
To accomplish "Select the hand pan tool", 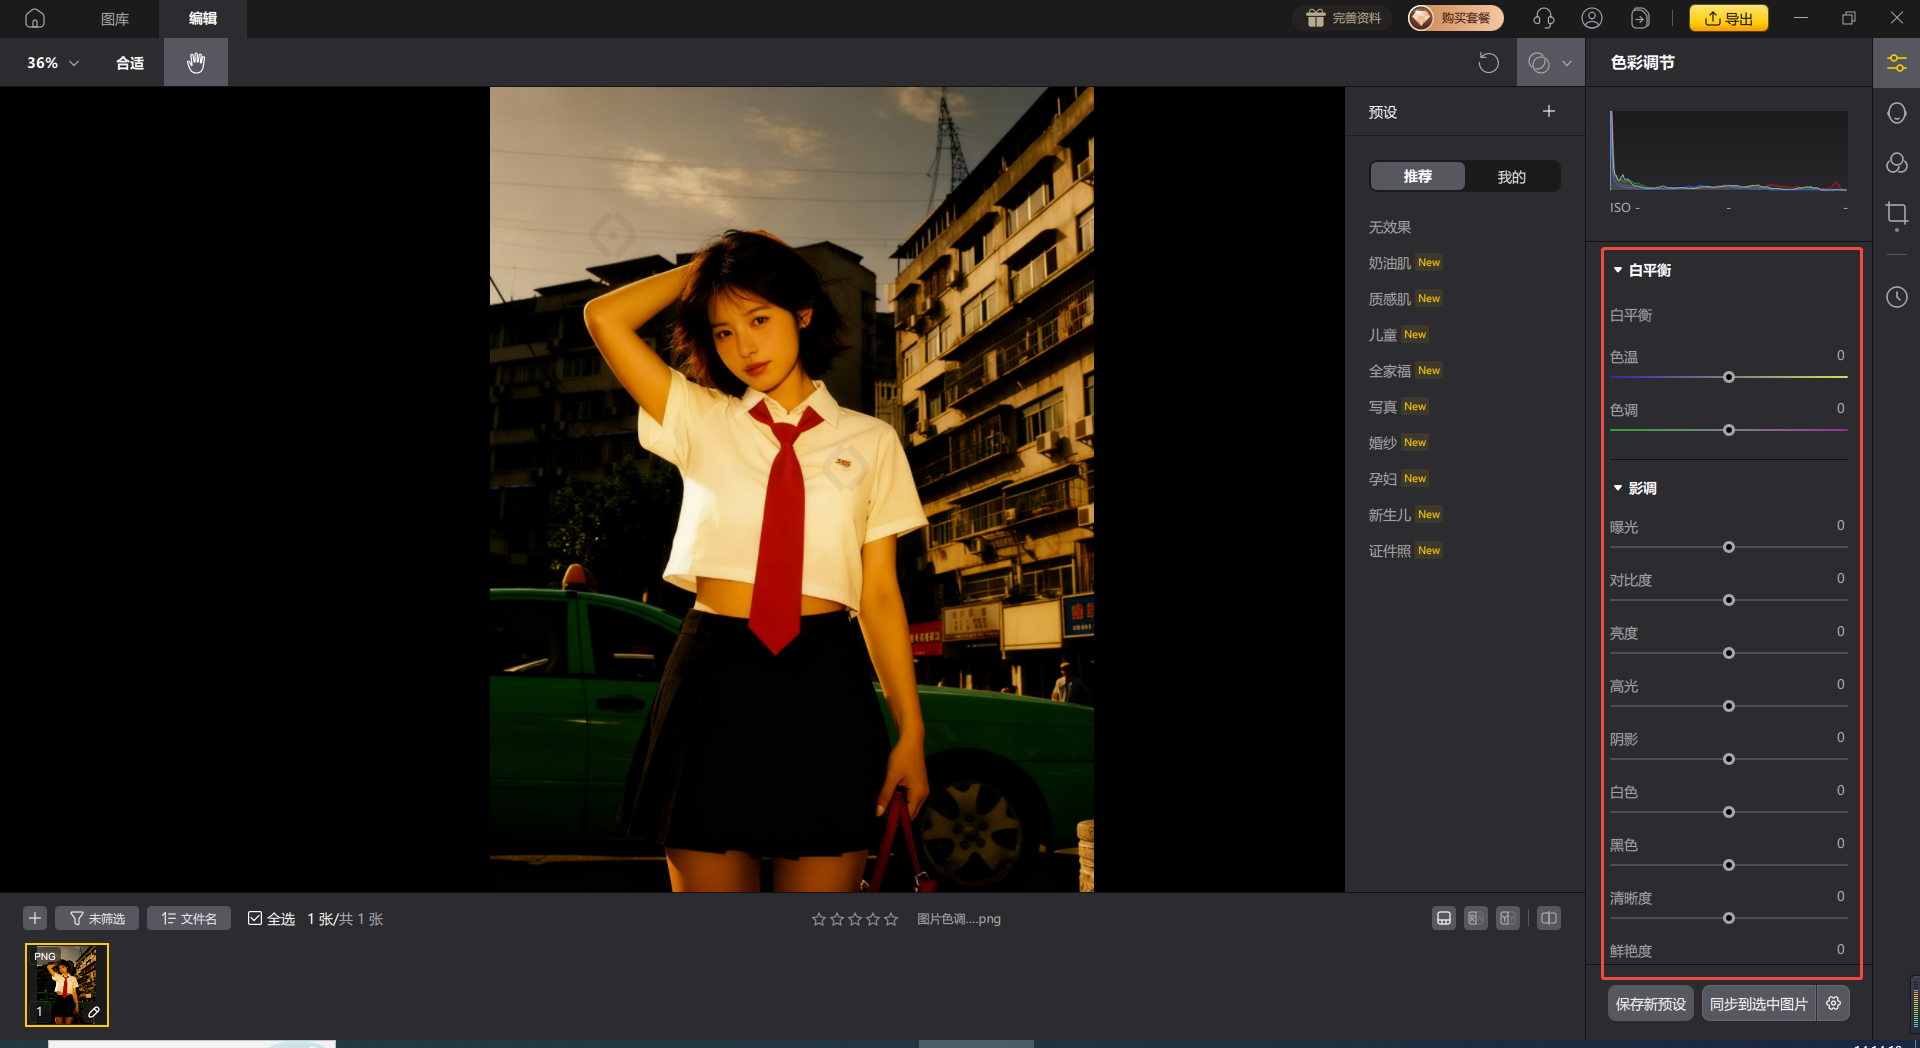I will point(196,62).
